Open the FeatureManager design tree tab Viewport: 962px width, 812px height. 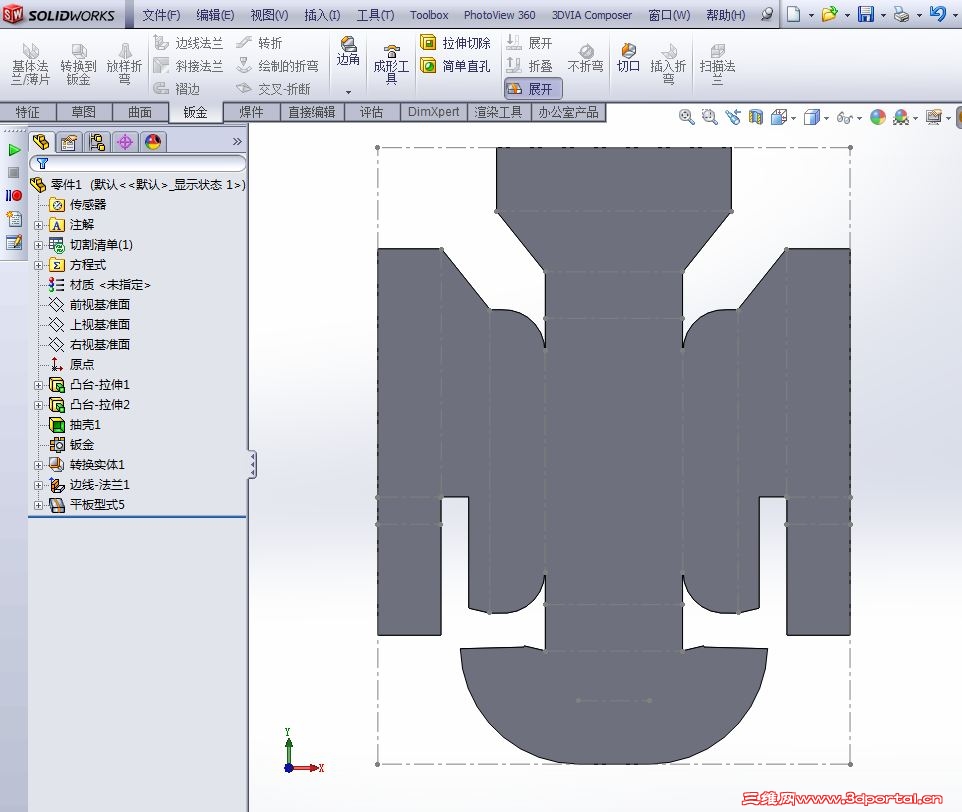42,142
